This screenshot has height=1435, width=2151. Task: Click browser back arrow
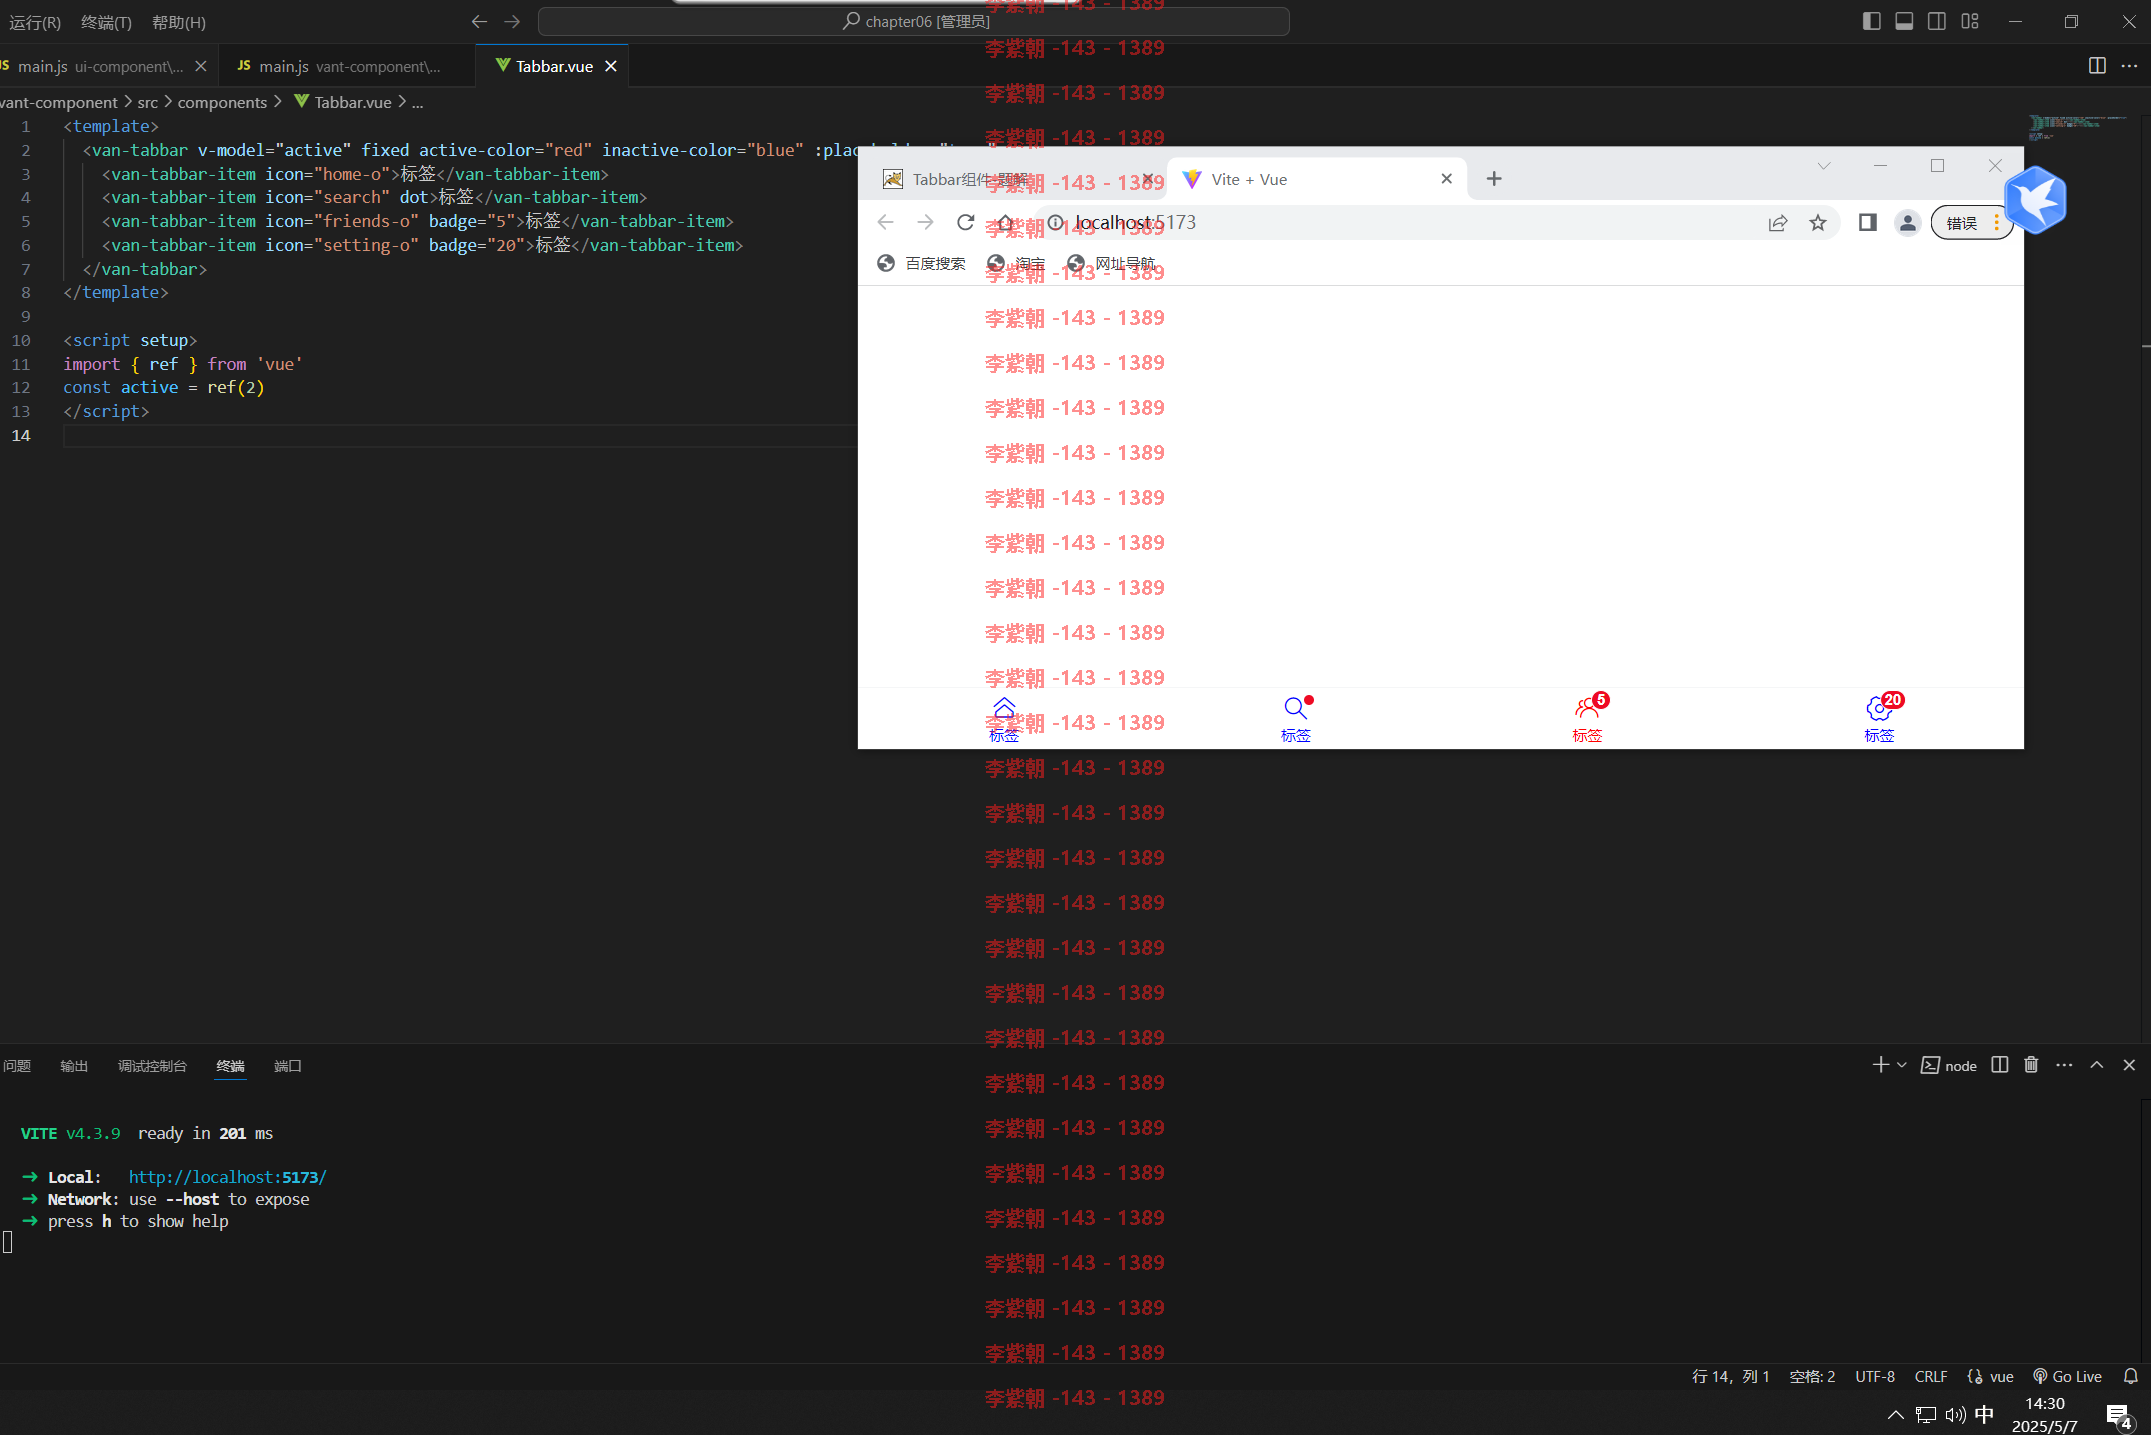click(885, 222)
